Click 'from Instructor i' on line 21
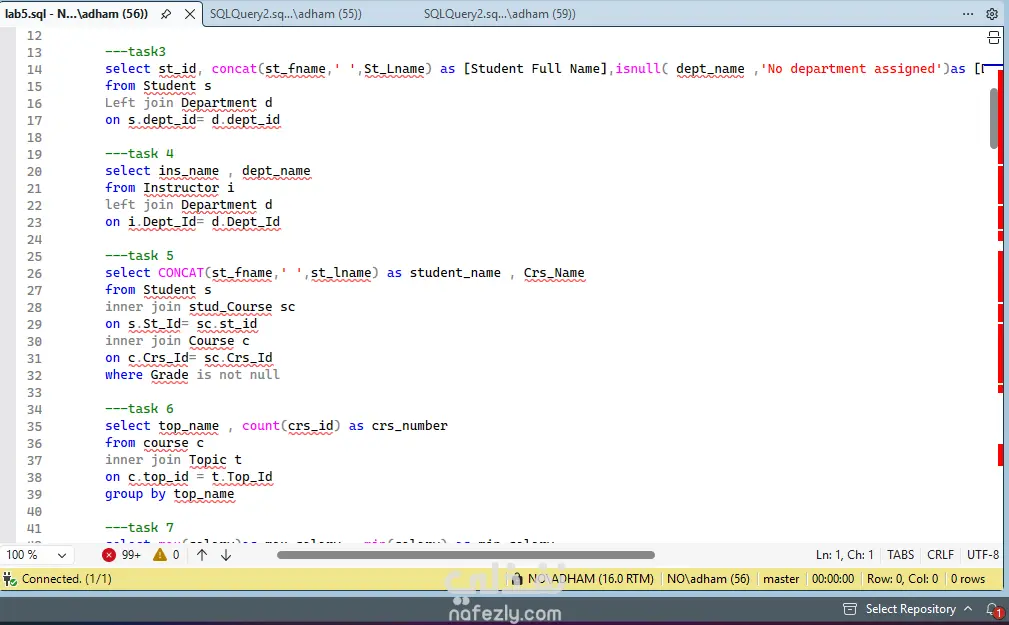This screenshot has height=625, width=1009. [169, 188]
